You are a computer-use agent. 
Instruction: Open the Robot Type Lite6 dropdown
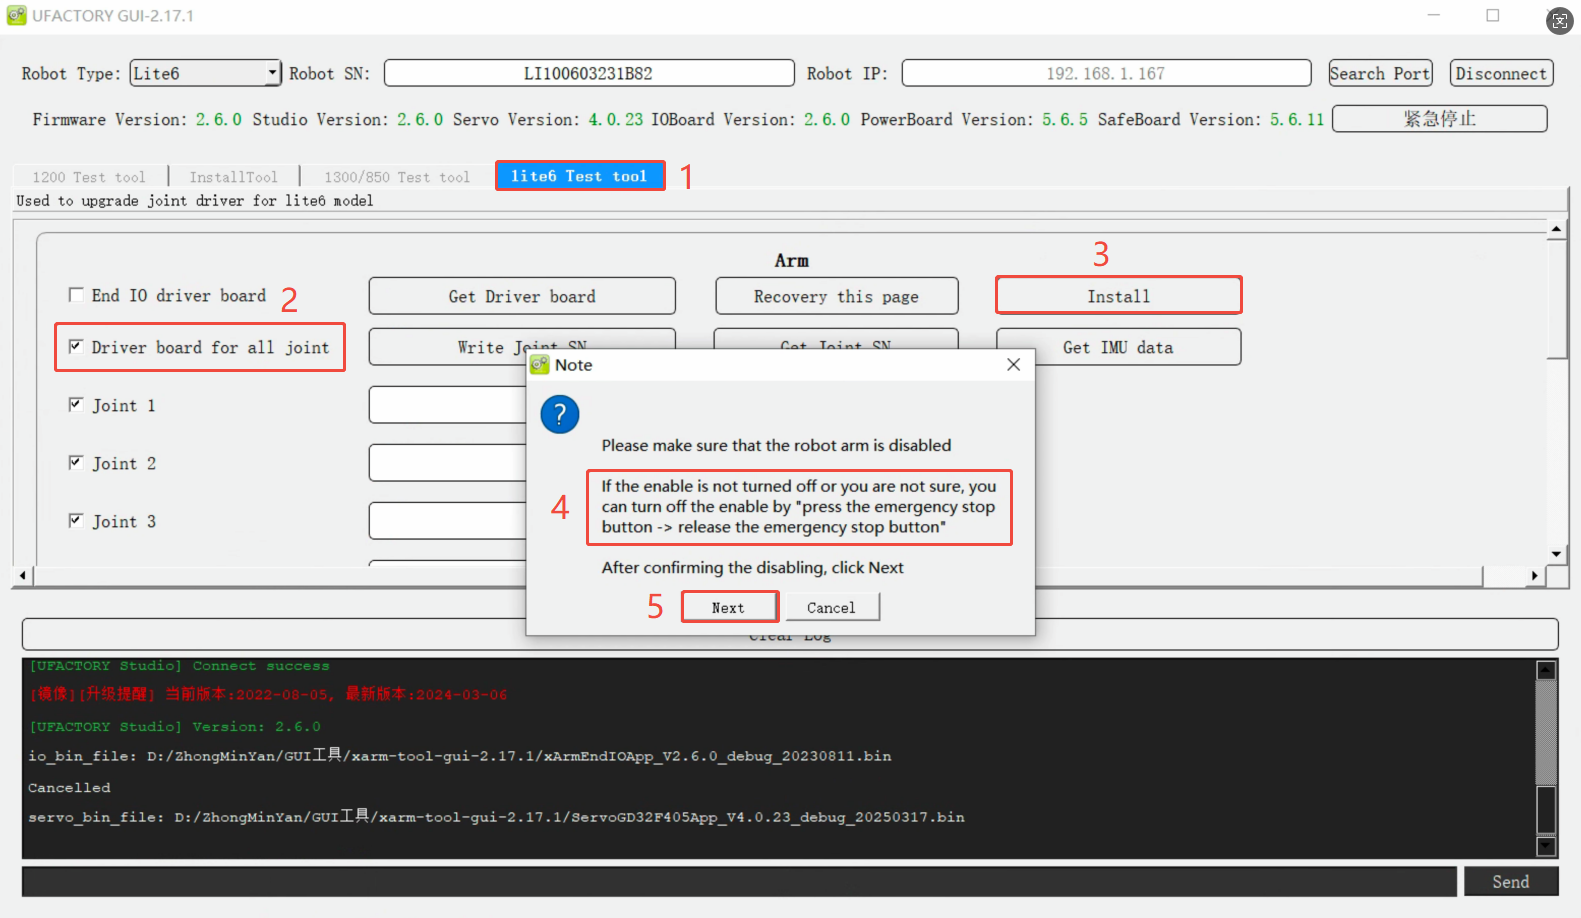[x=206, y=73]
